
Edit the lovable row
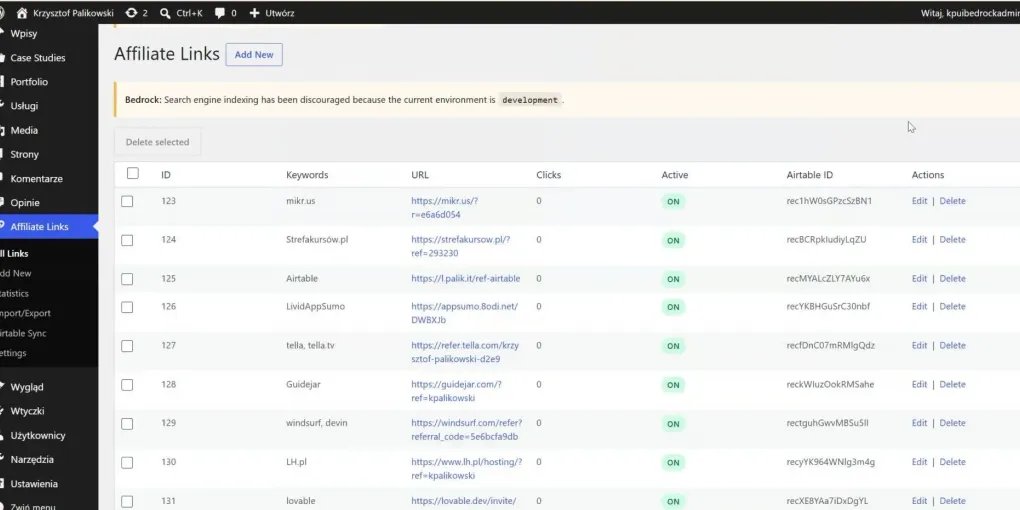[x=919, y=501]
